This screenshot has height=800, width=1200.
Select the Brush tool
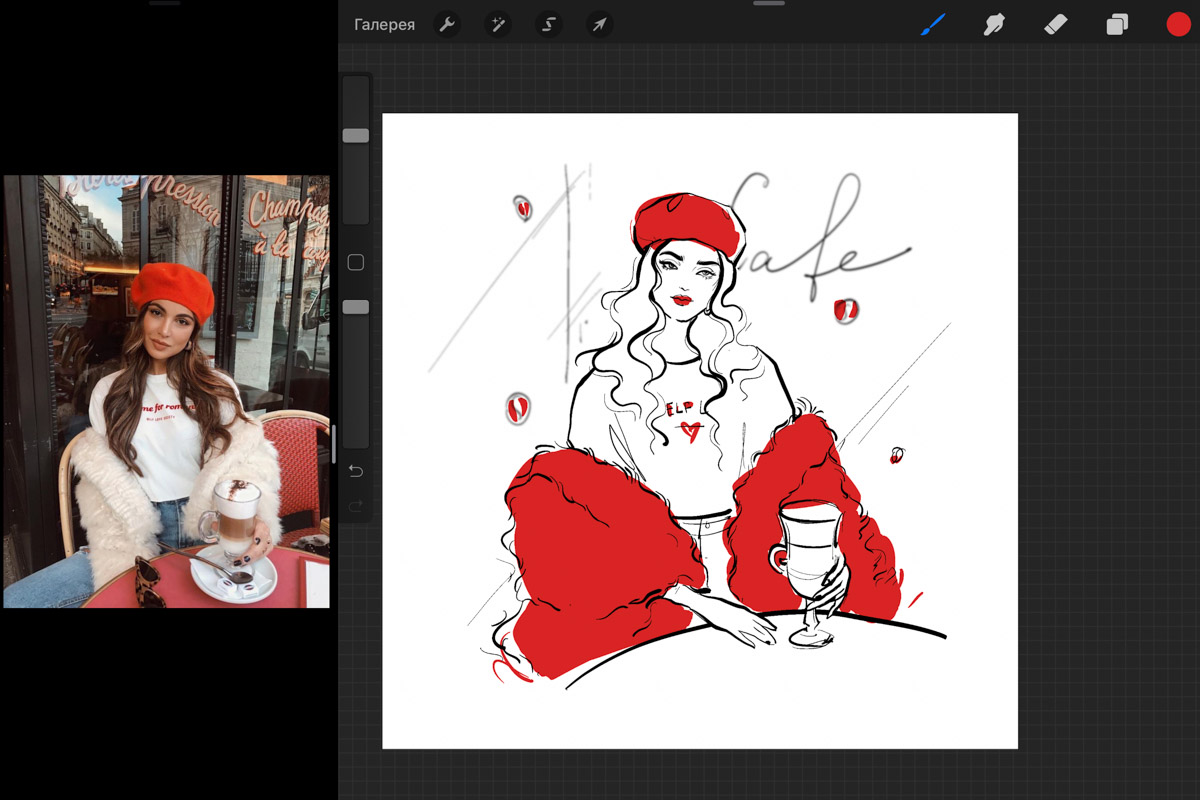[932, 25]
